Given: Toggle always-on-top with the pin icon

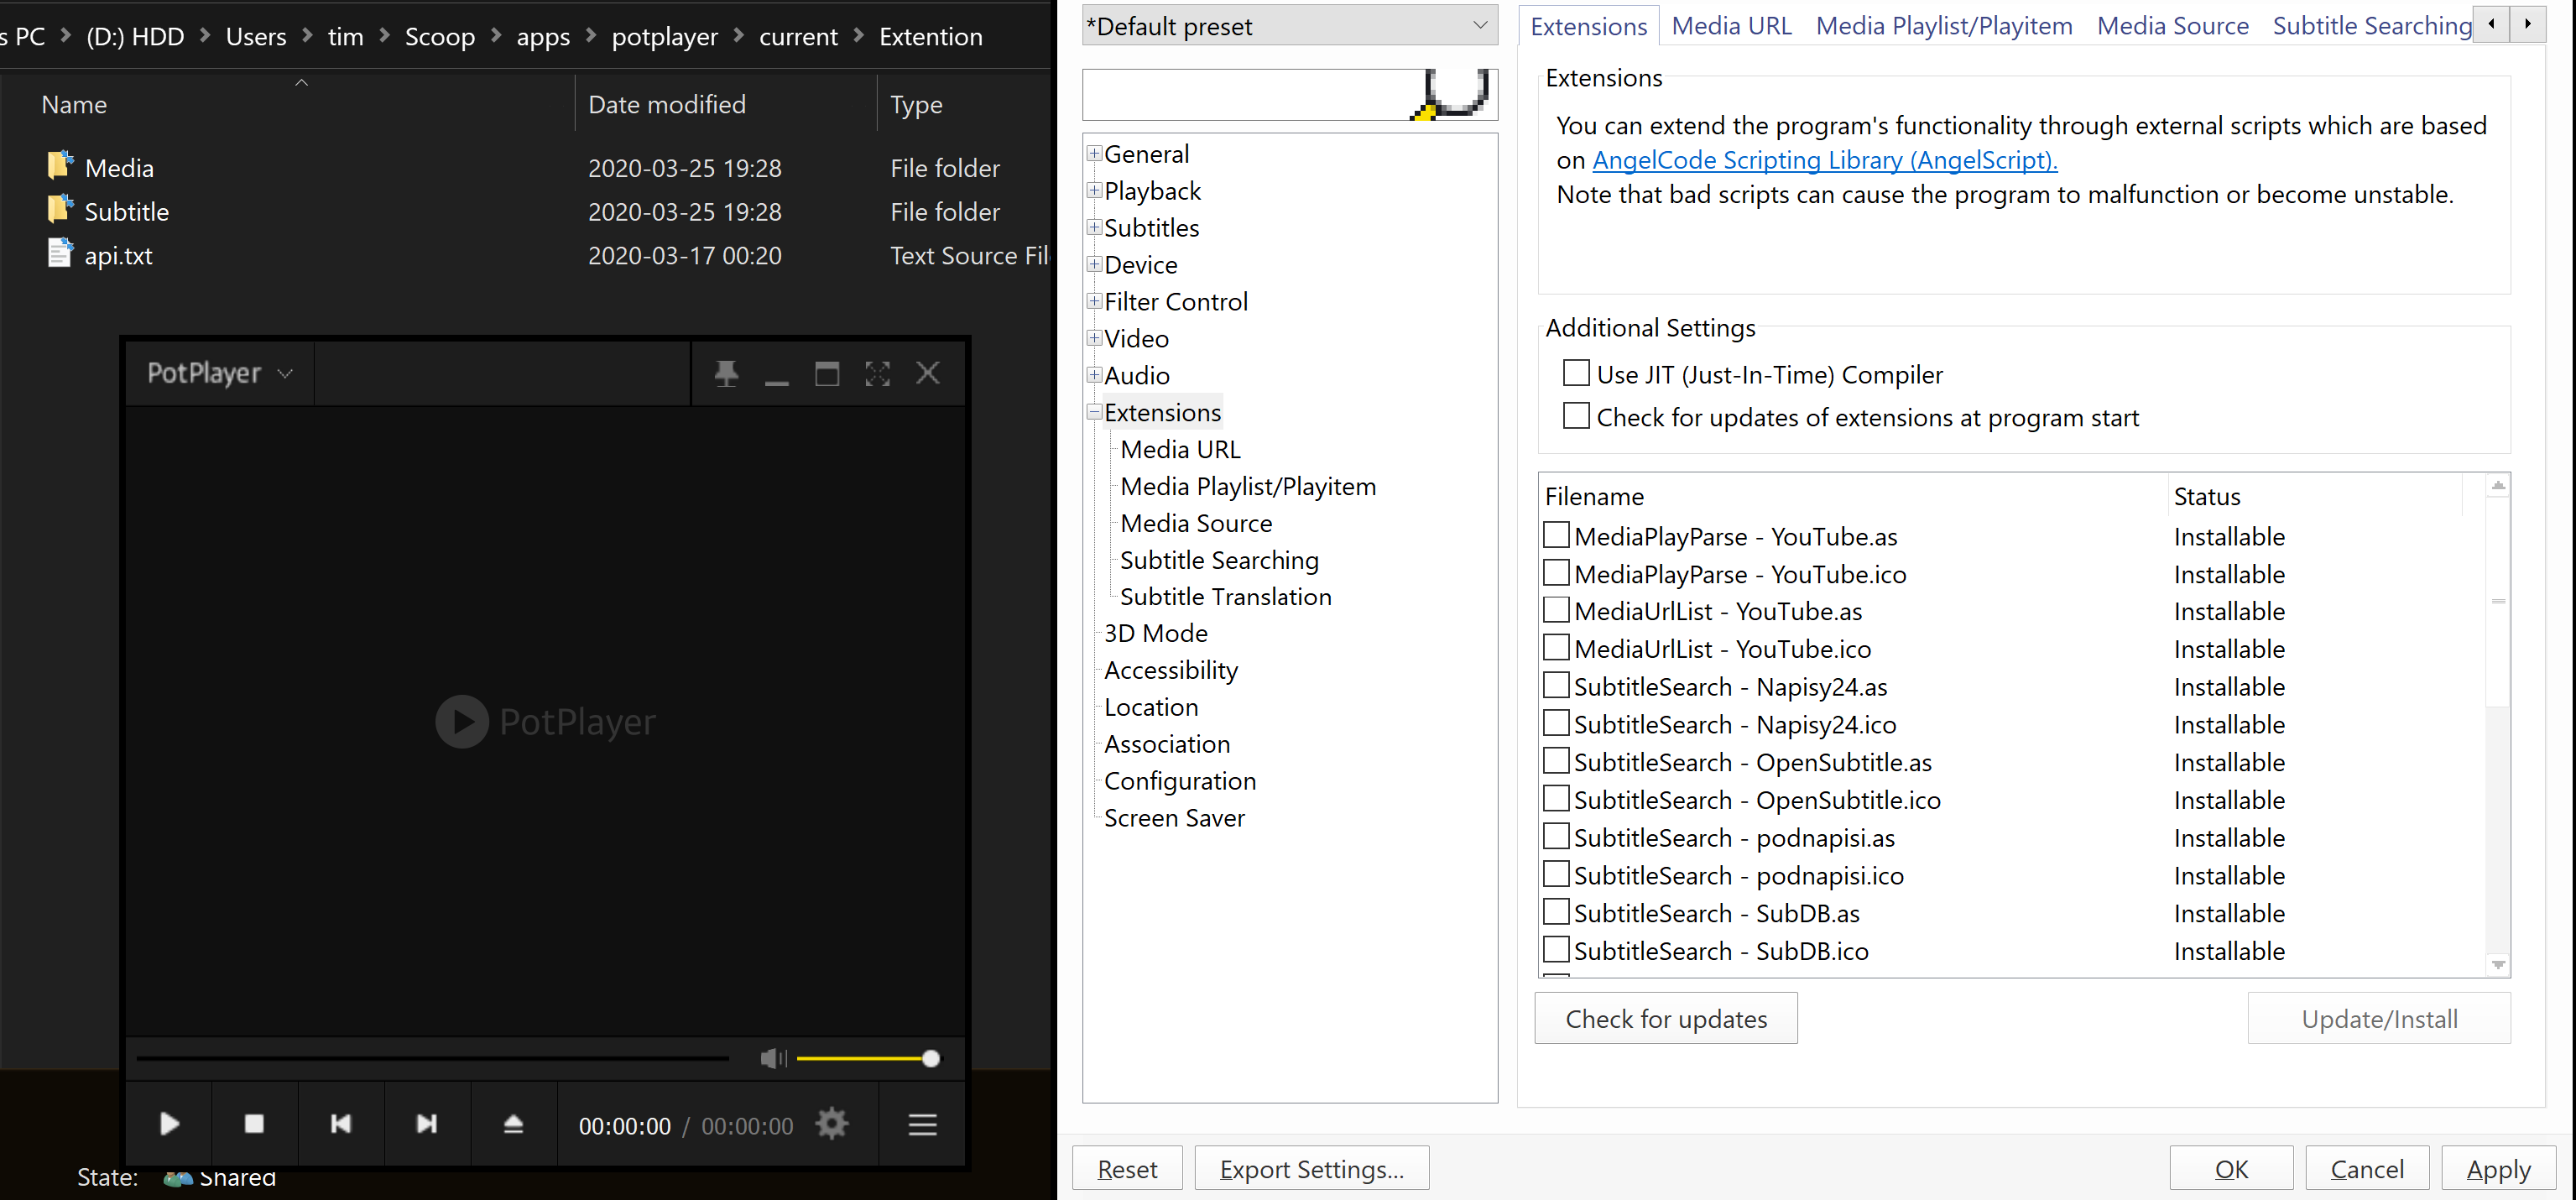Looking at the screenshot, I should [726, 373].
